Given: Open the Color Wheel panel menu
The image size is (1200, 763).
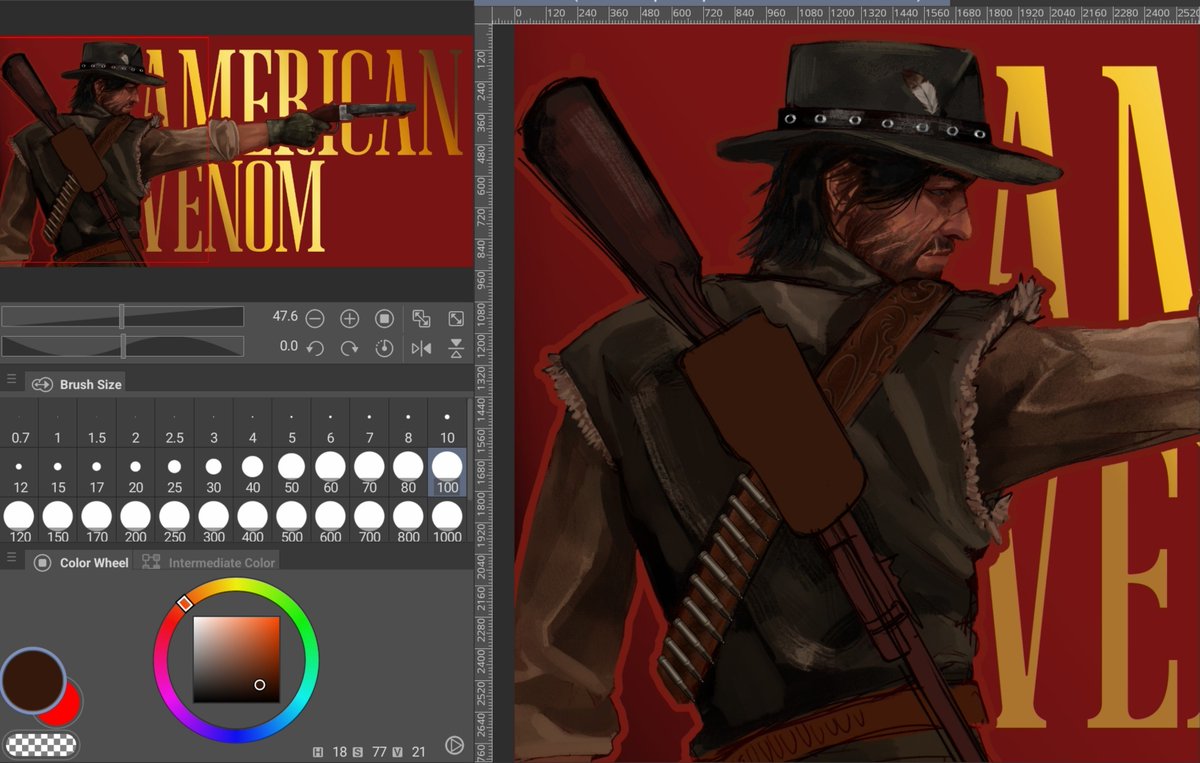Looking at the screenshot, I should point(12,556).
